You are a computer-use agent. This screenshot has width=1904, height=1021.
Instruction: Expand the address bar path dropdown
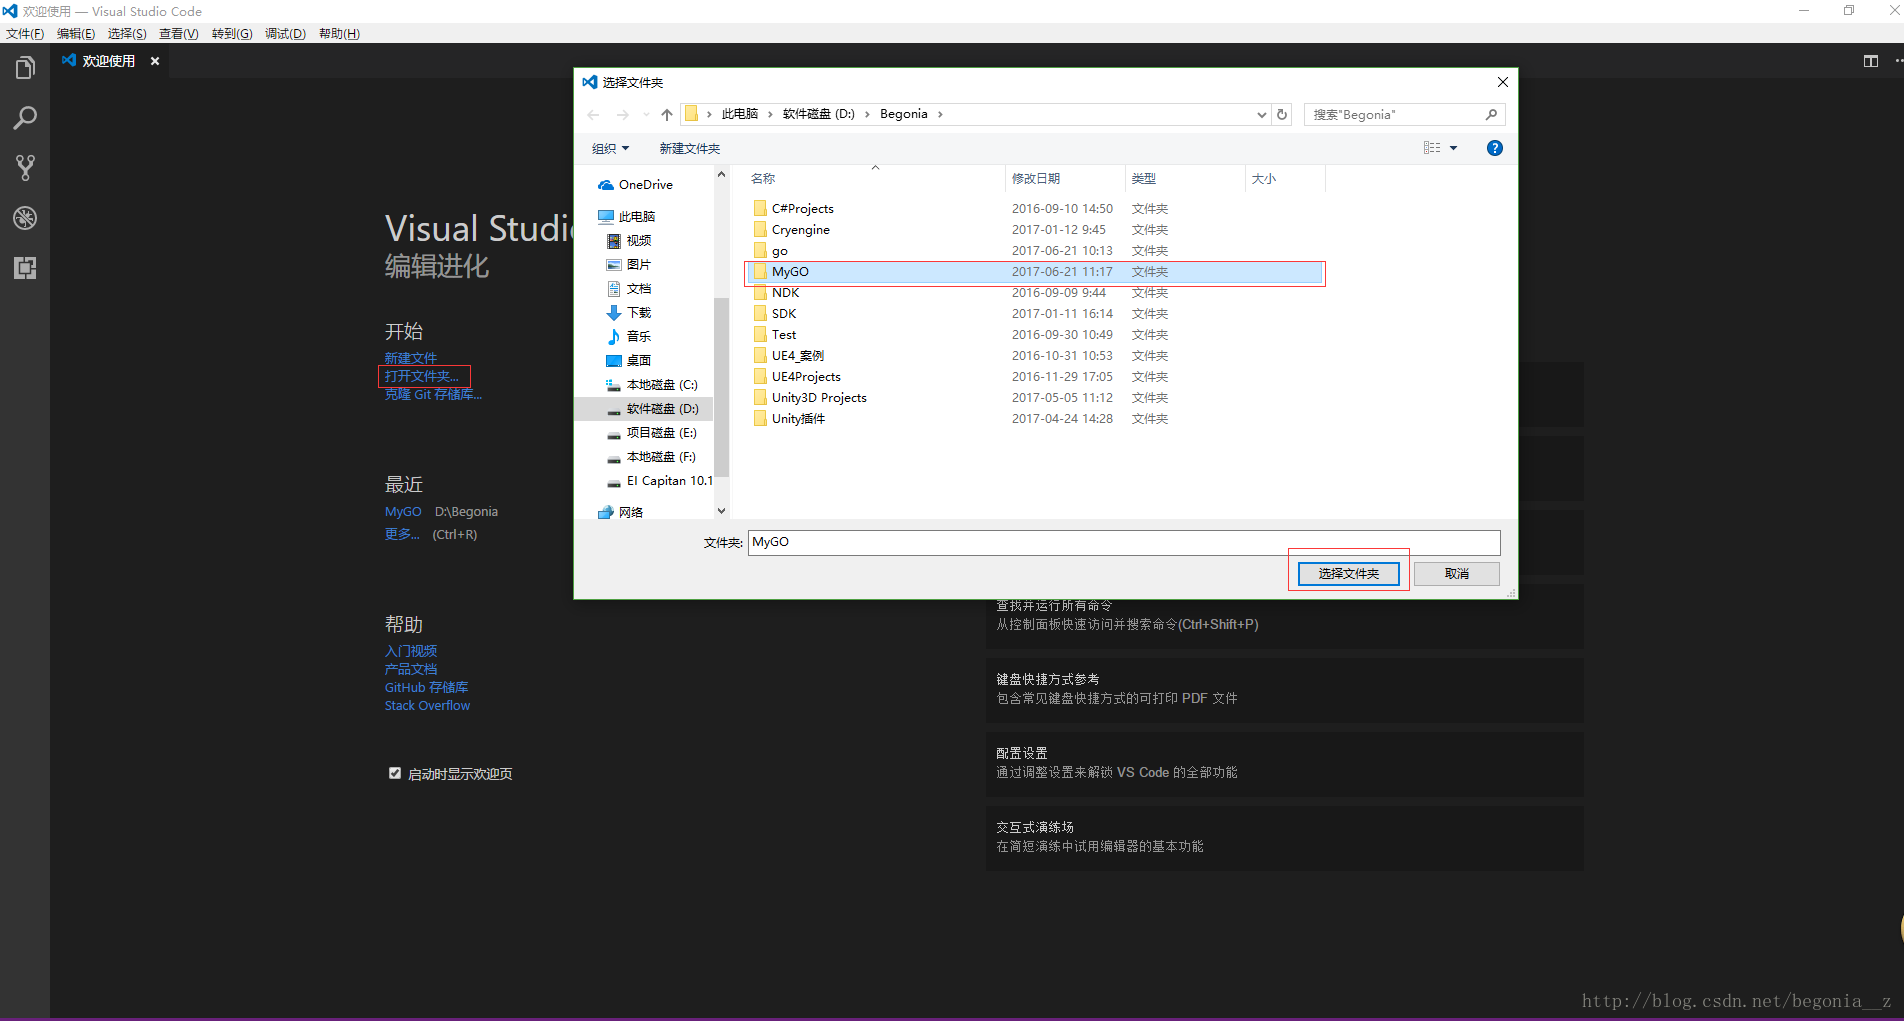(x=1261, y=115)
